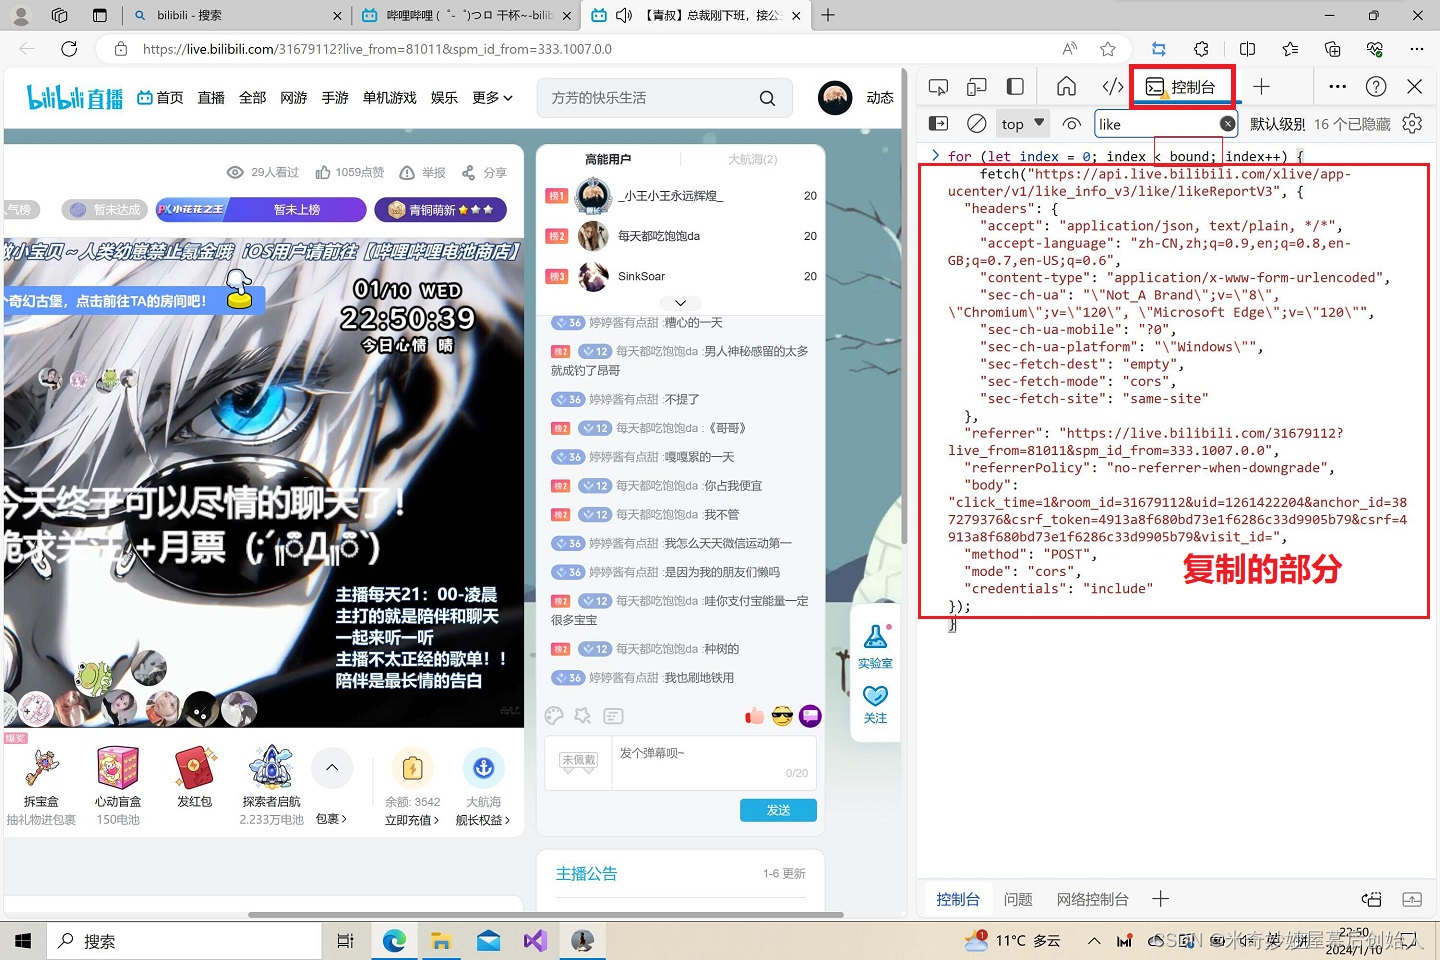
Task: Add tool to the bottom quick view
Action: click(x=1160, y=899)
